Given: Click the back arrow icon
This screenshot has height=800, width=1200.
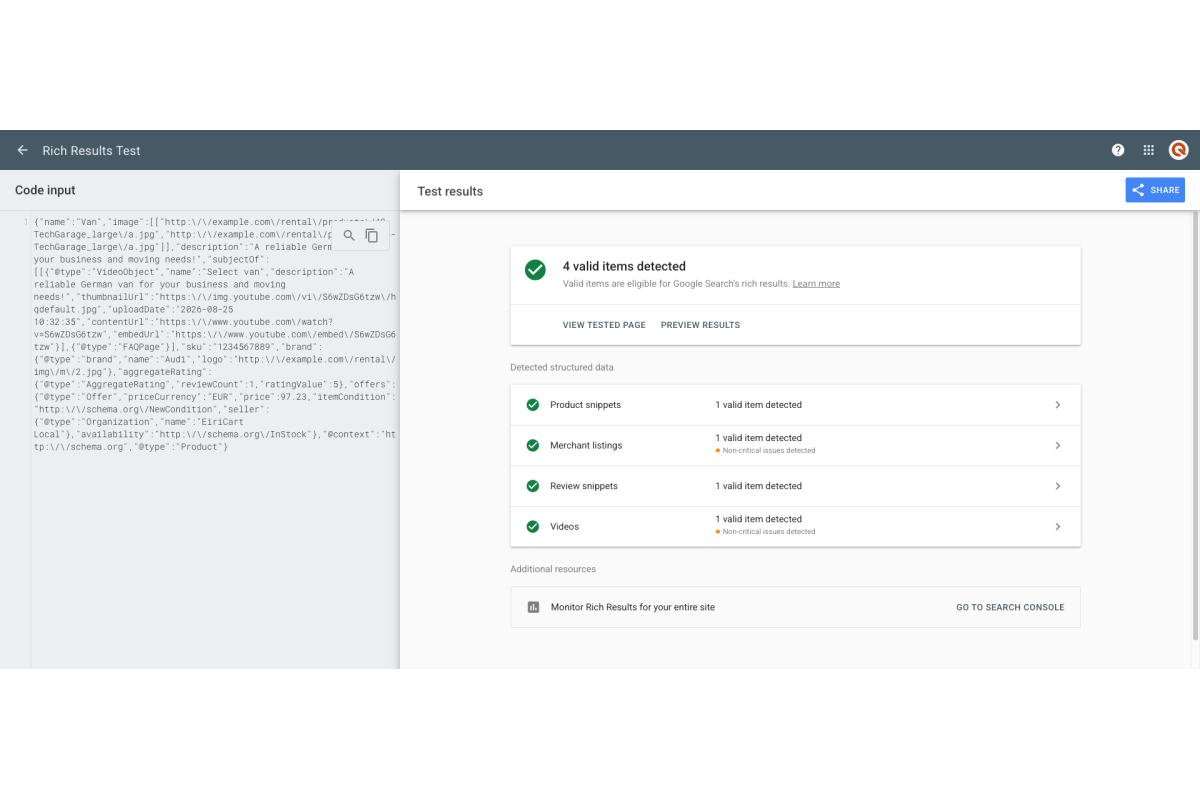Looking at the screenshot, I should (x=22, y=150).
